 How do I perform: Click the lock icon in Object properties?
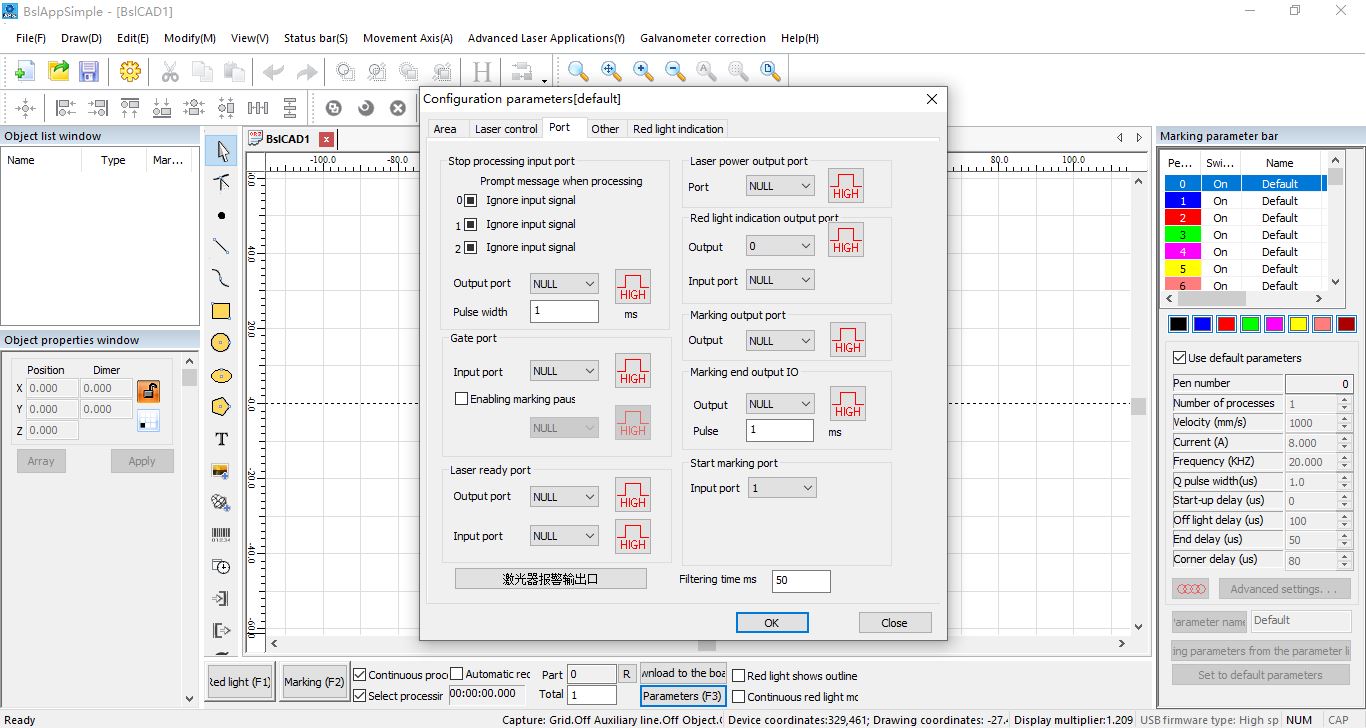(148, 390)
